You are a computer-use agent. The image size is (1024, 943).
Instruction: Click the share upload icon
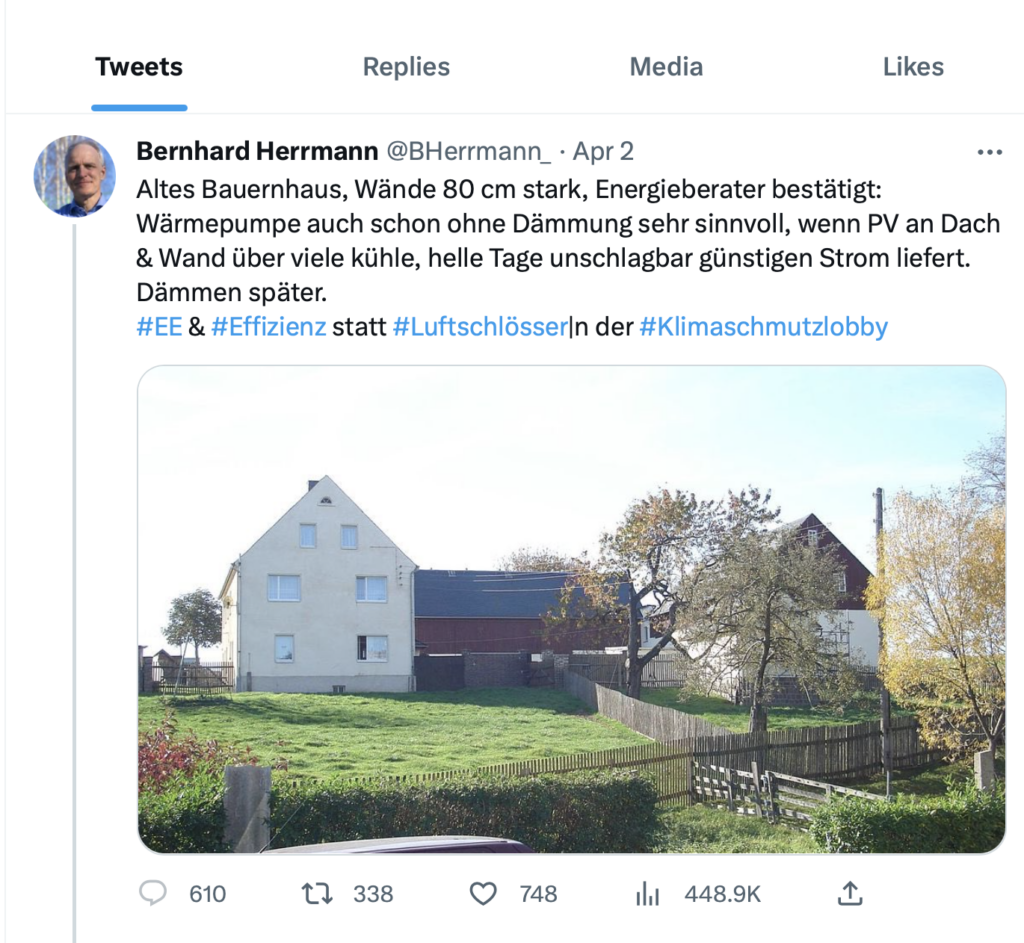point(849,893)
